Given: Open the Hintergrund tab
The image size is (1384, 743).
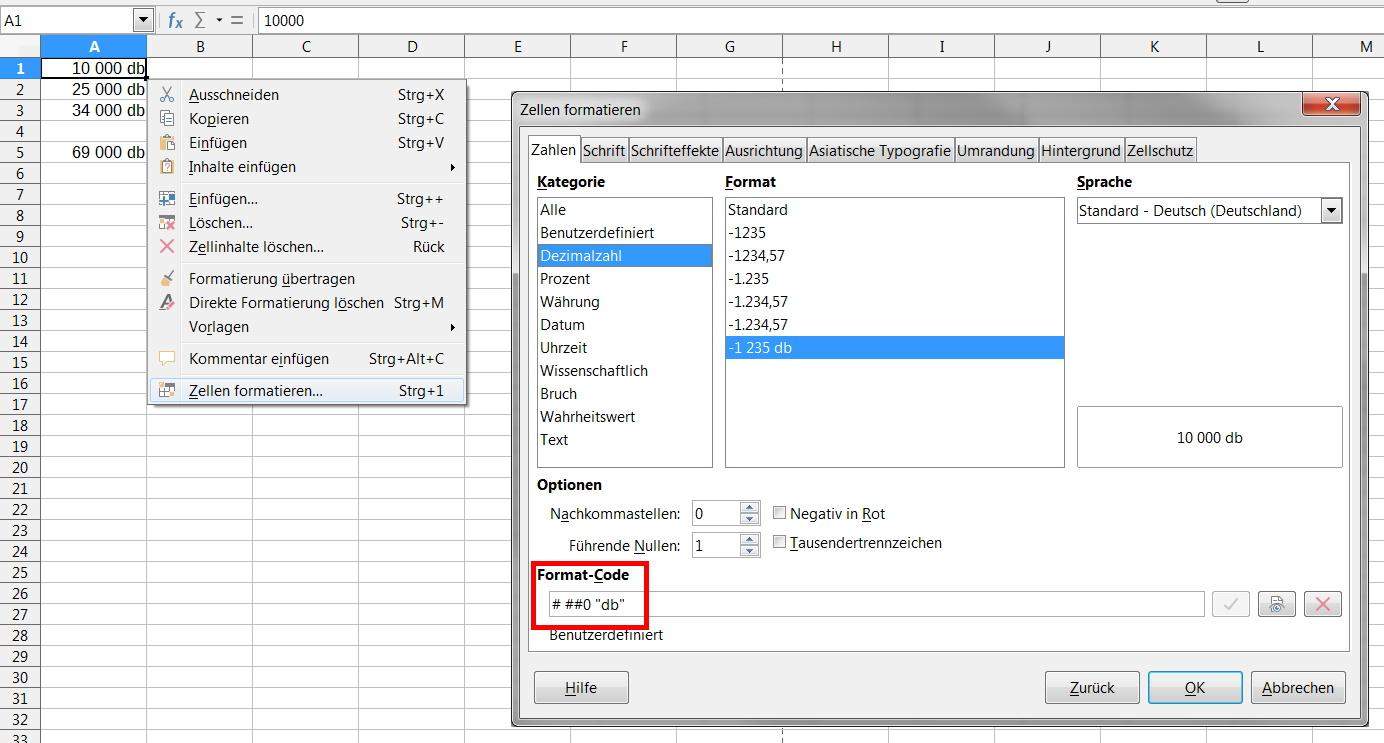Looking at the screenshot, I should [x=1080, y=151].
